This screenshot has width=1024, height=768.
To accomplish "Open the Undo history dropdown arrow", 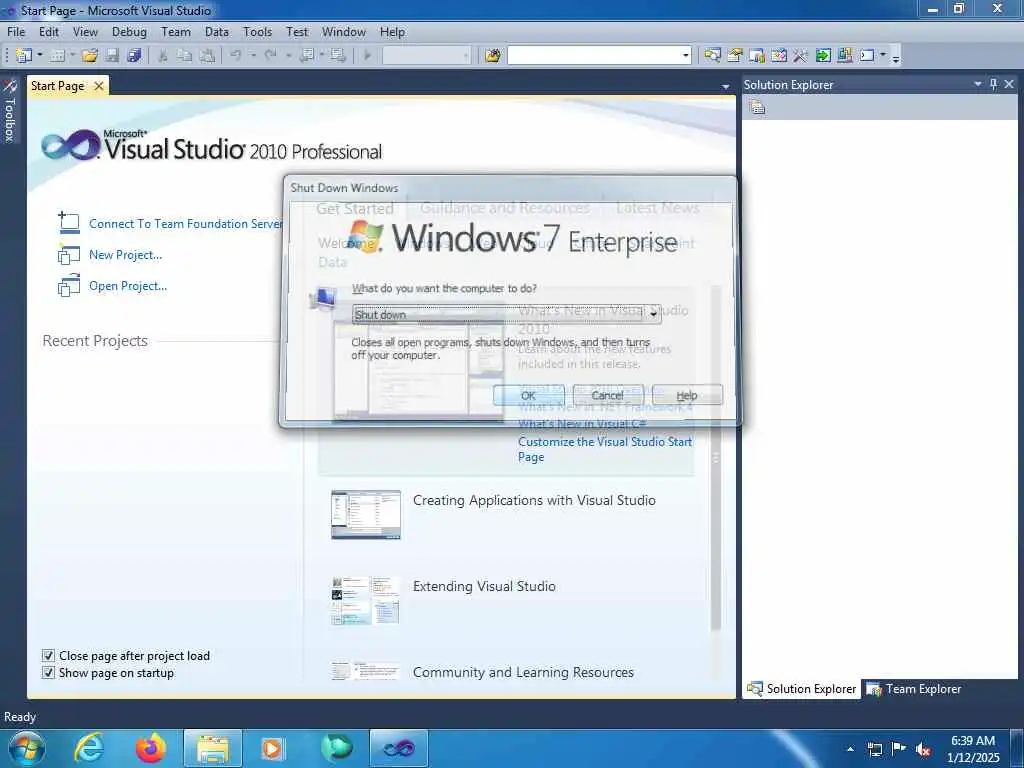I will pos(253,56).
